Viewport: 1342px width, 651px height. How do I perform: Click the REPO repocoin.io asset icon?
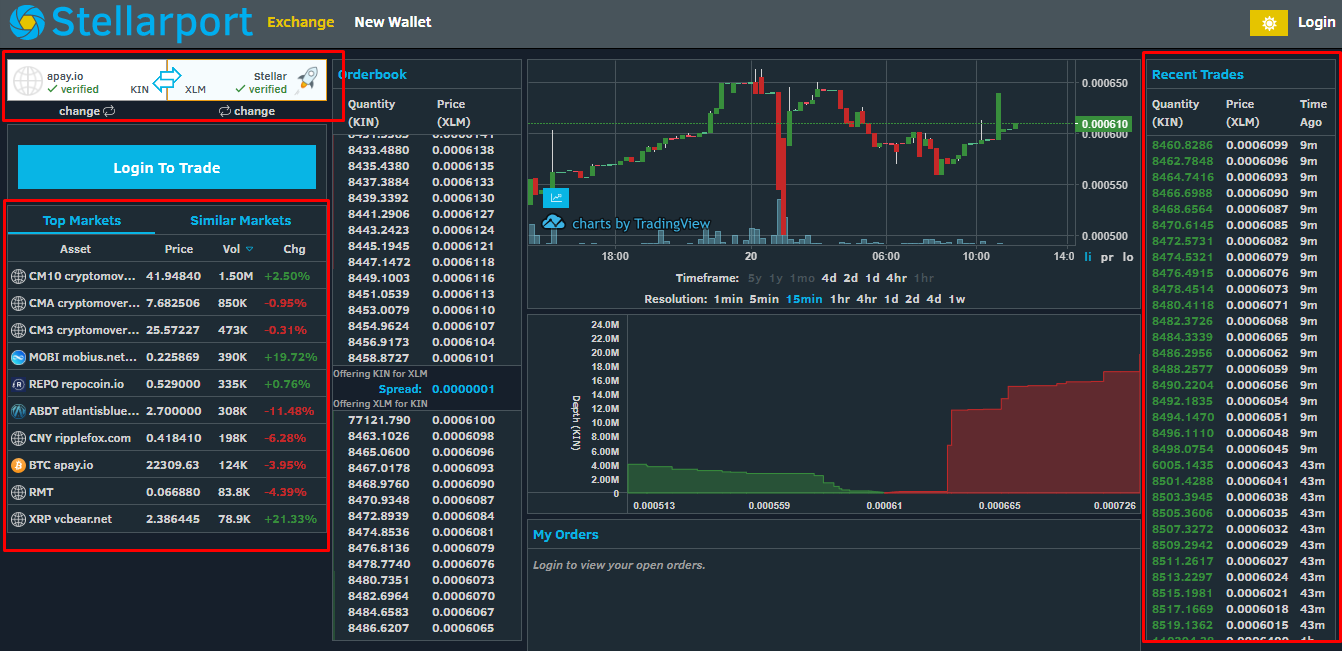click(x=18, y=384)
